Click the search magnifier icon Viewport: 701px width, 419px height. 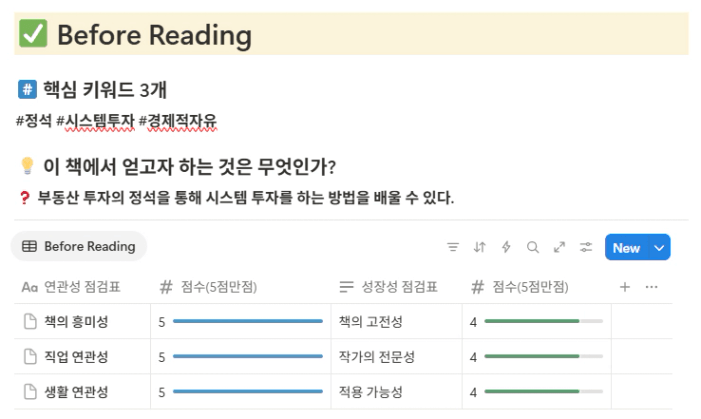point(532,247)
